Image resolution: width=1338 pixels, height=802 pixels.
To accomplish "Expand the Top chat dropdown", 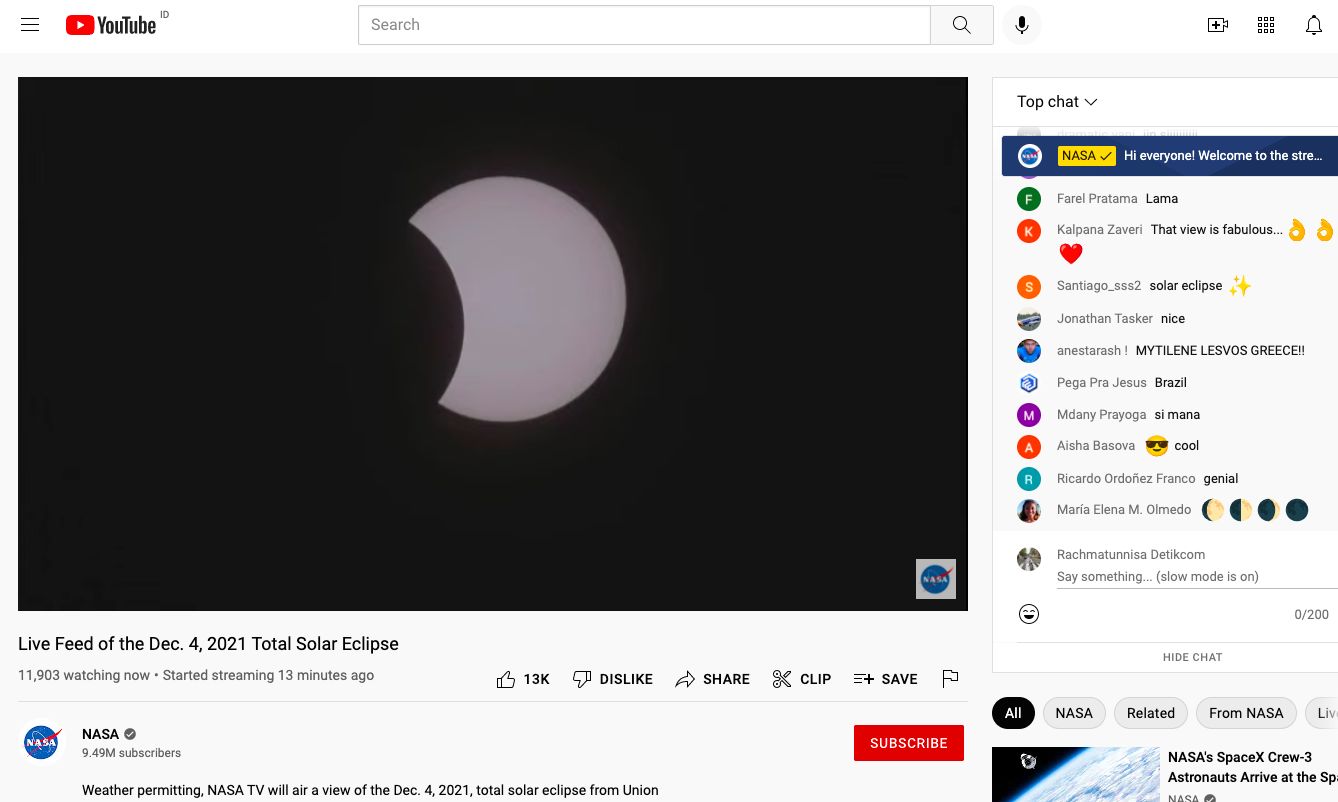I will (1057, 102).
